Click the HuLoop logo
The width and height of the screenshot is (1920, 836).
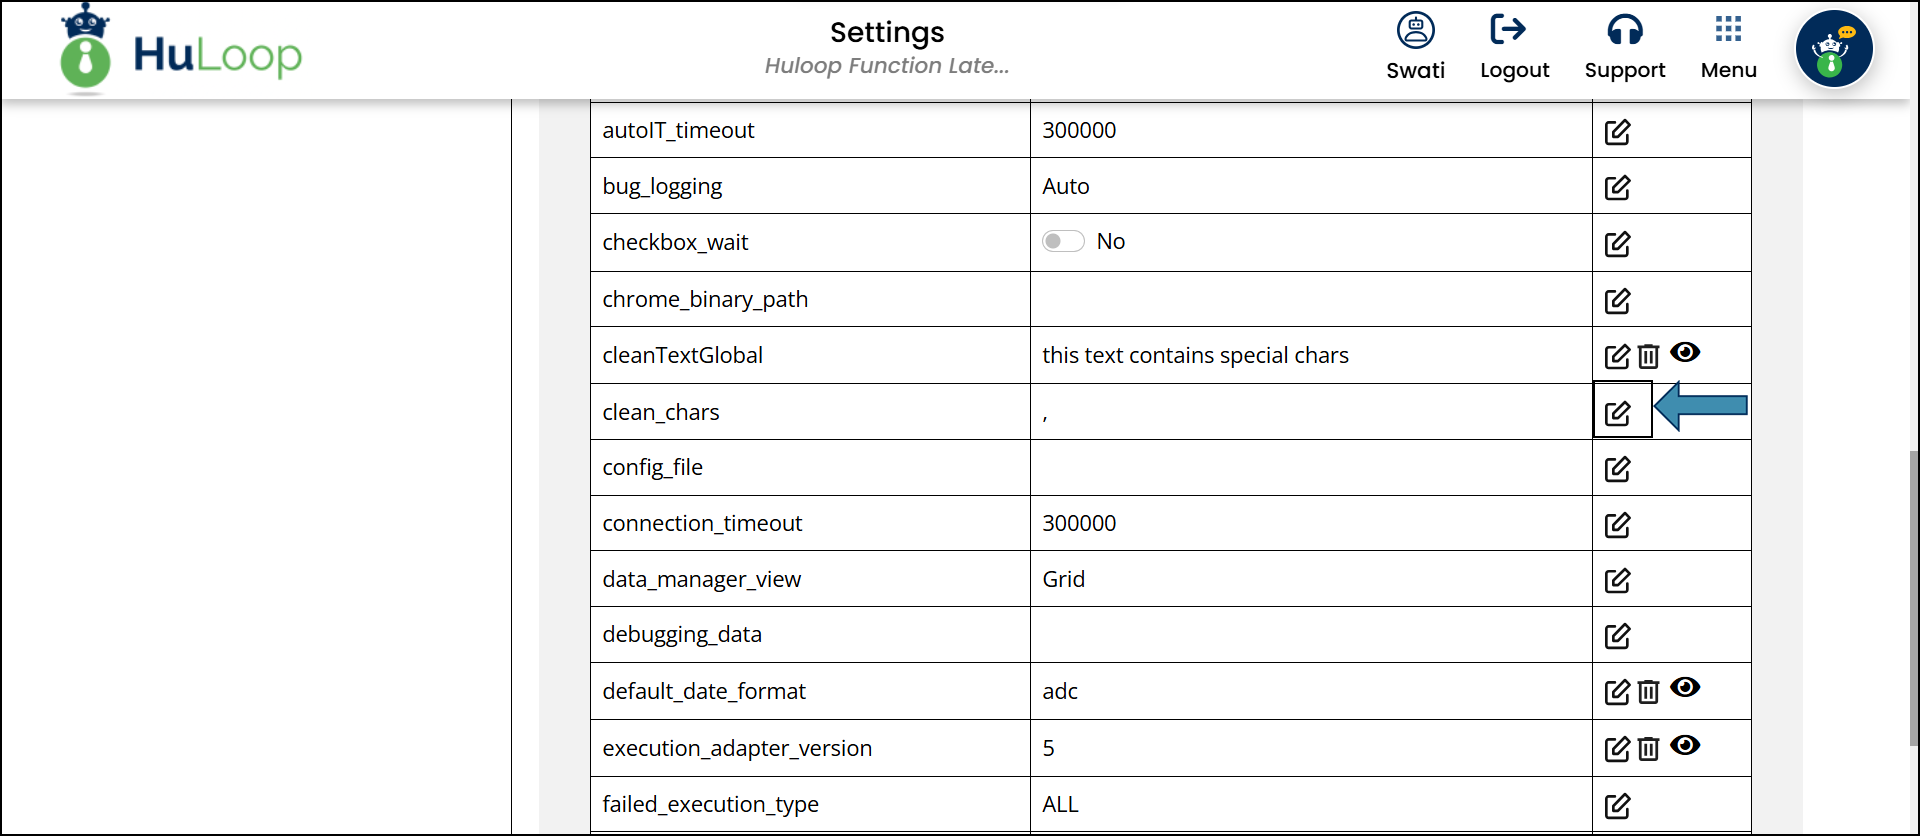(182, 50)
